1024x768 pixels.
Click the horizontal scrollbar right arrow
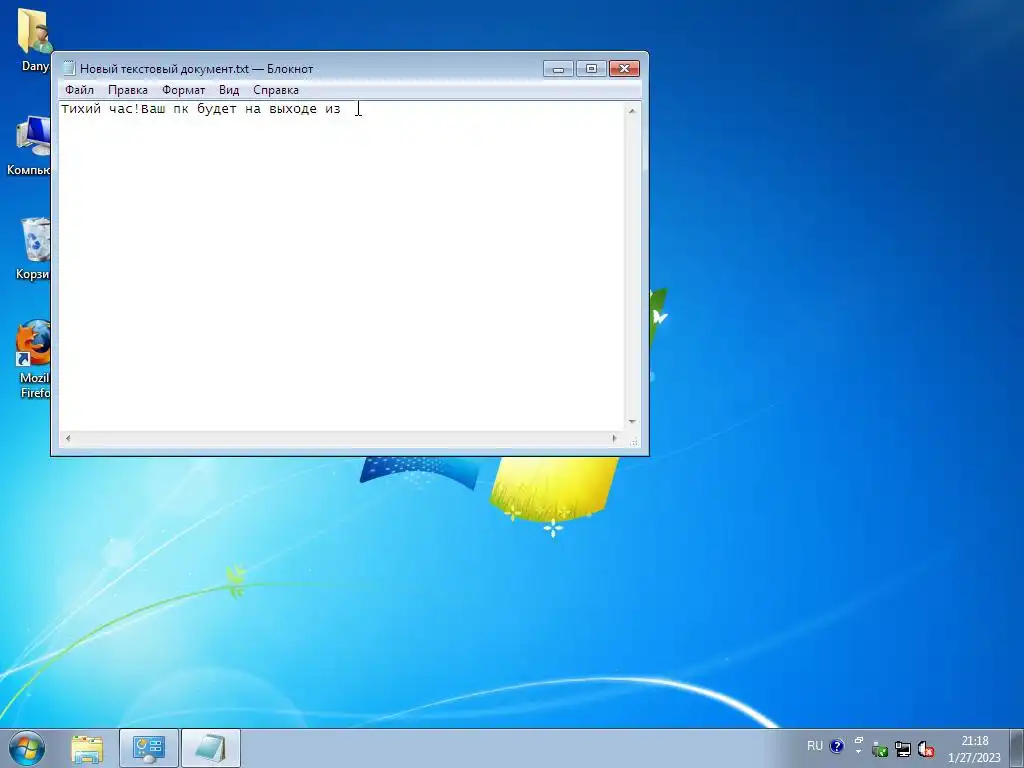(x=615, y=438)
